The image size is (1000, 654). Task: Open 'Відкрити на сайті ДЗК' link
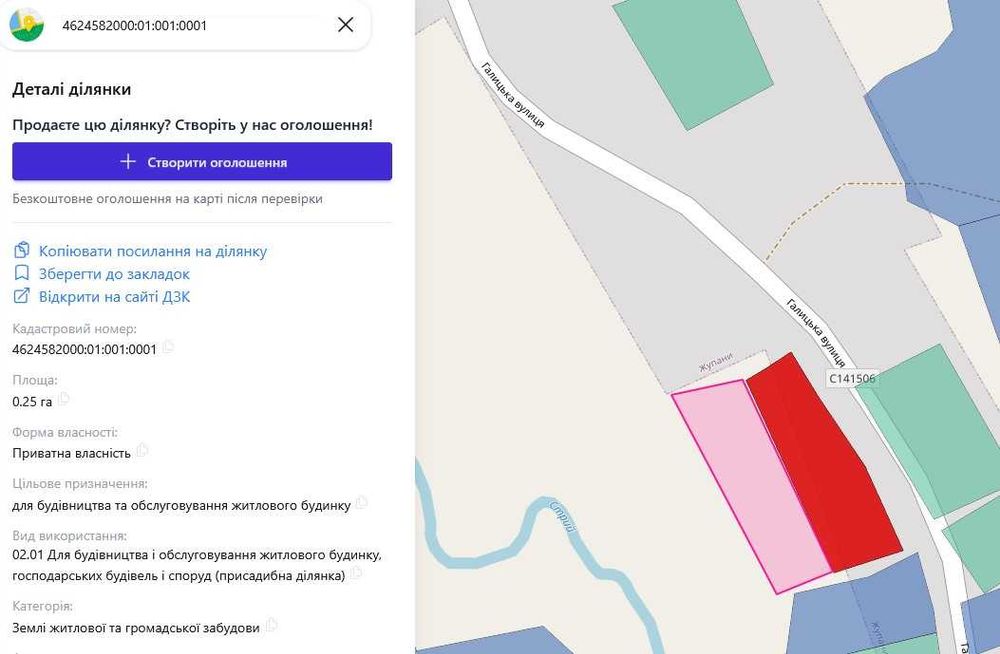click(114, 297)
